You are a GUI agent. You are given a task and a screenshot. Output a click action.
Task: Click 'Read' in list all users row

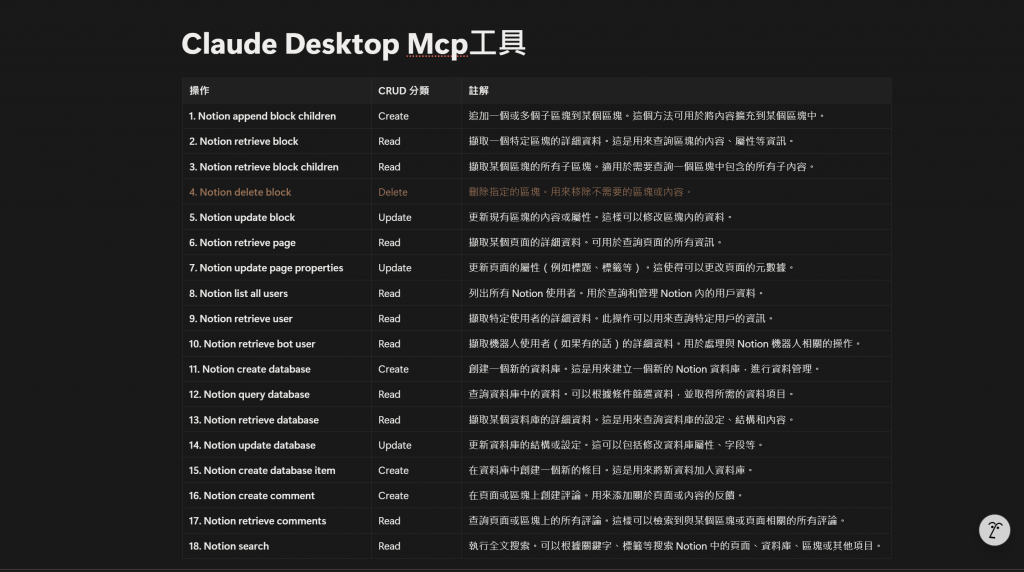(389, 293)
